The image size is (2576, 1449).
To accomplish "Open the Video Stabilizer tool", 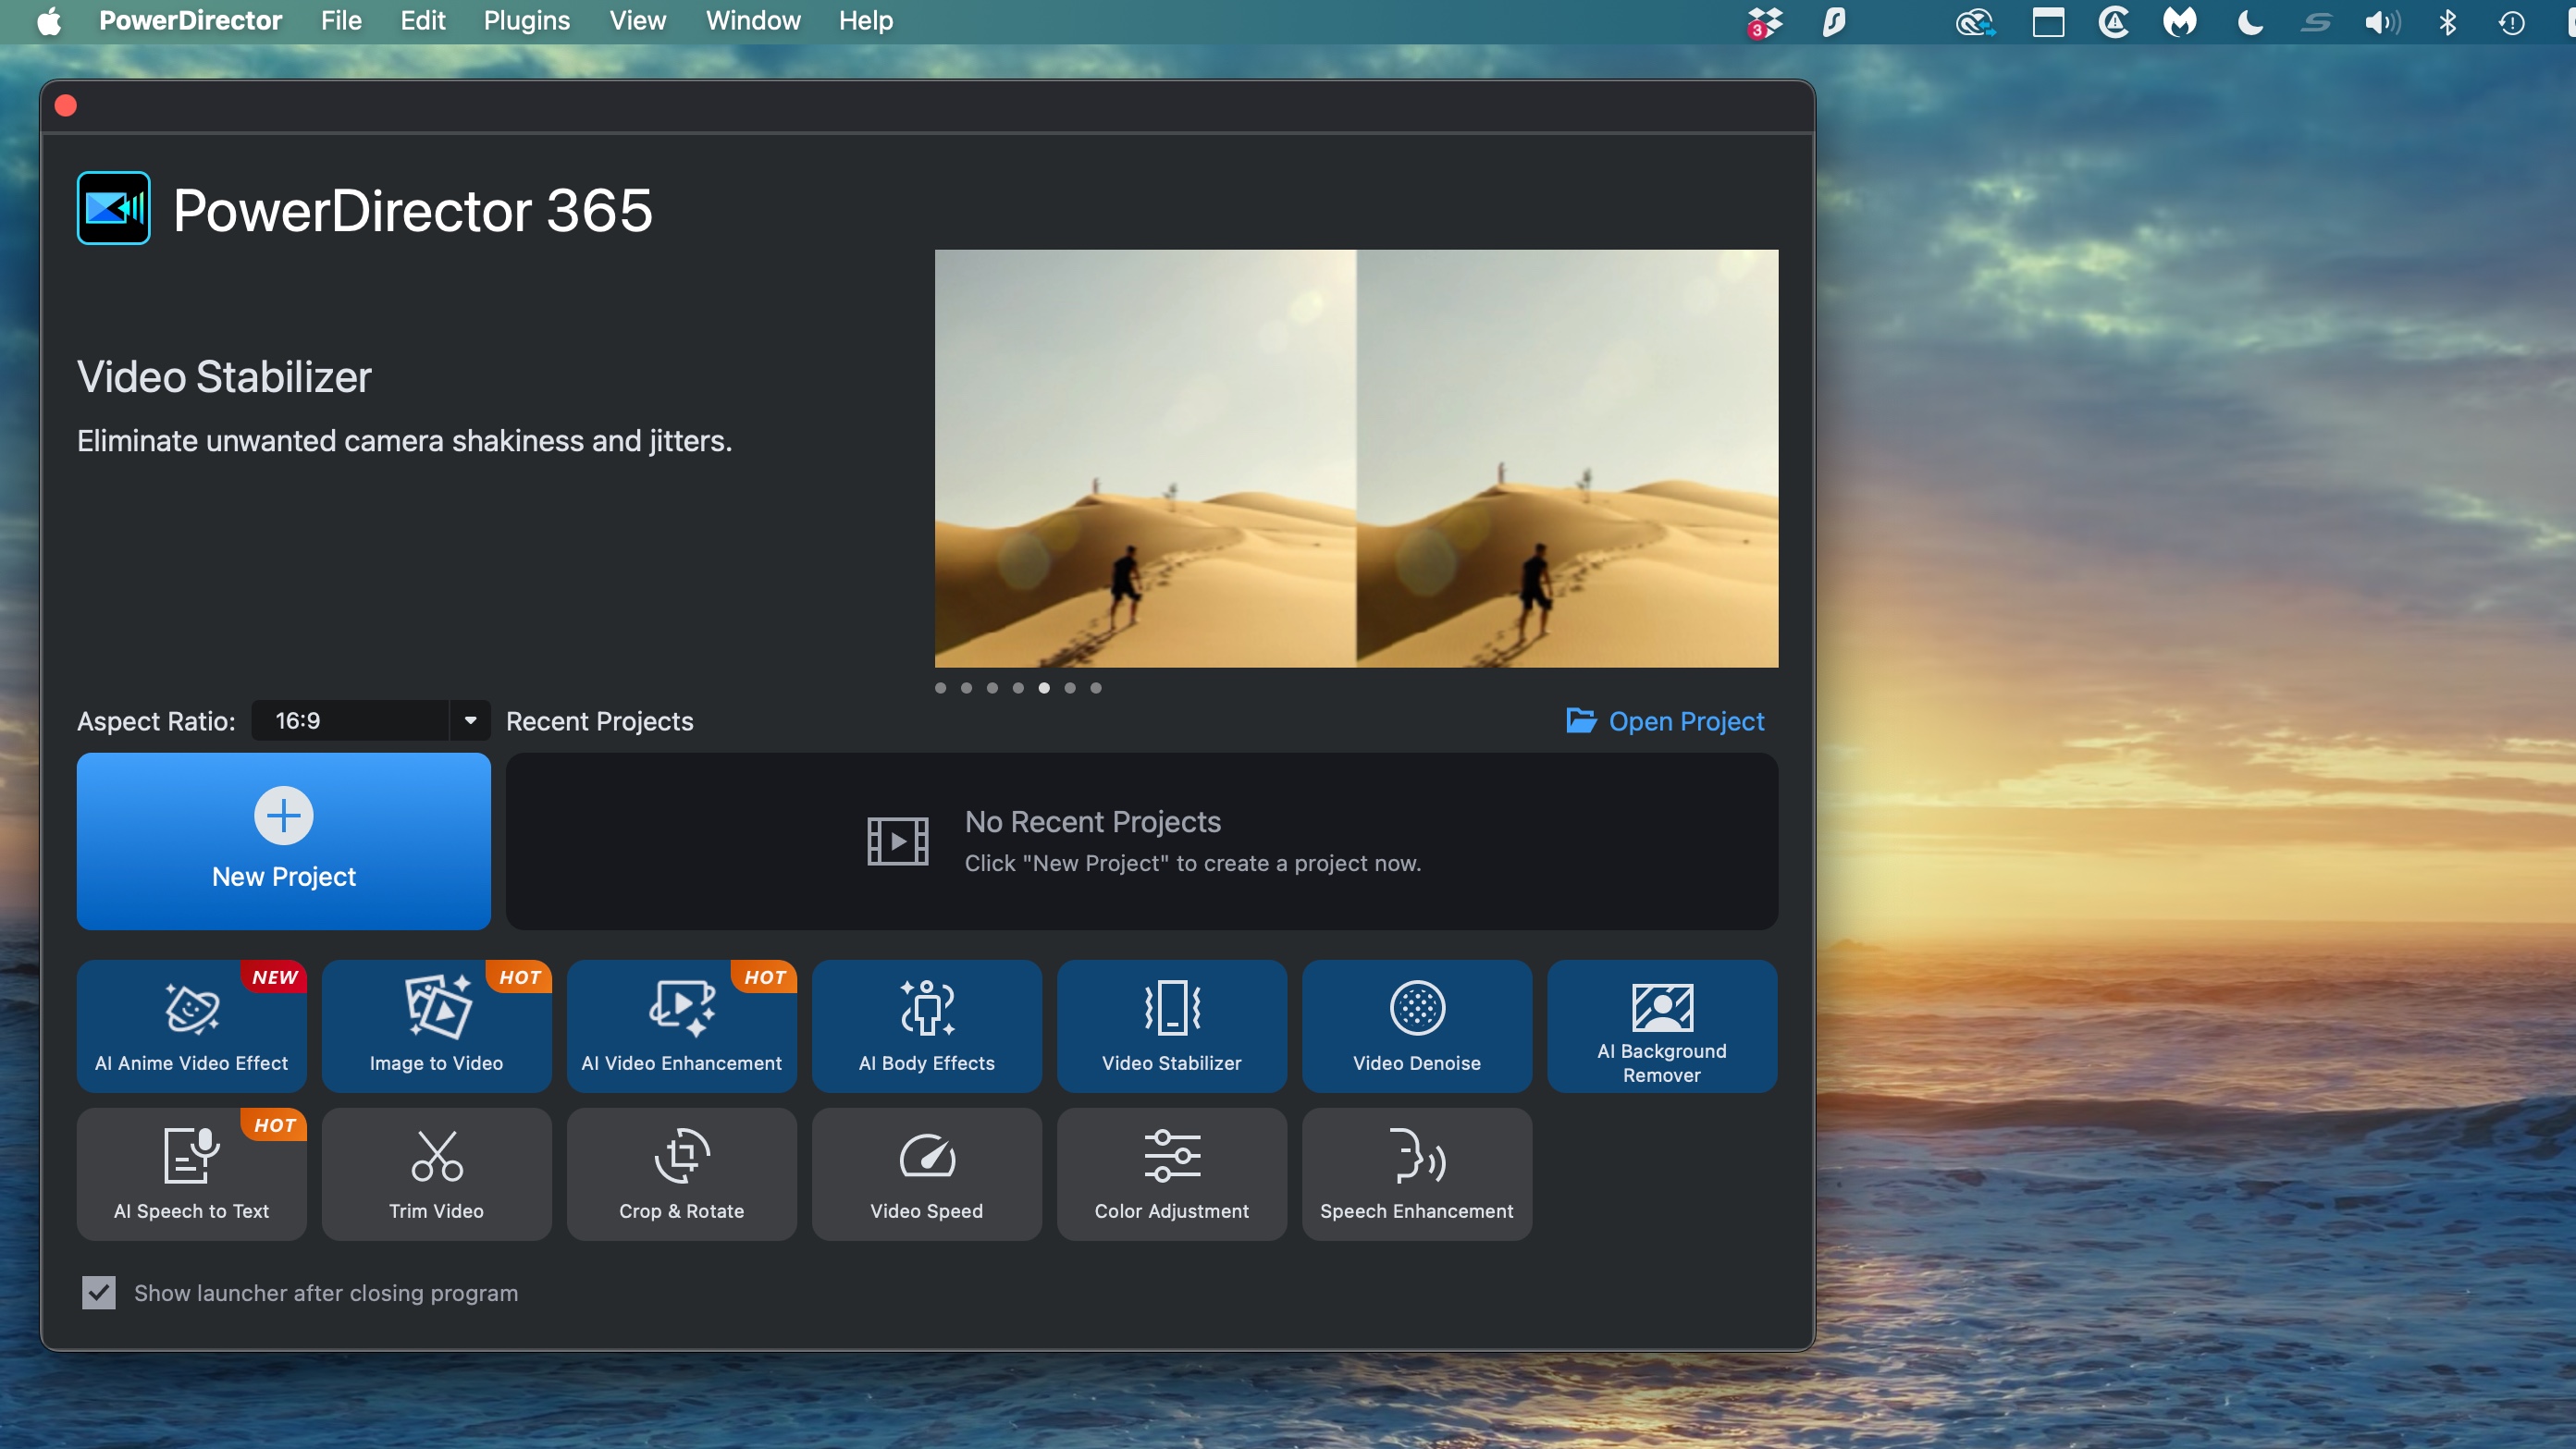I will pos(1171,1026).
